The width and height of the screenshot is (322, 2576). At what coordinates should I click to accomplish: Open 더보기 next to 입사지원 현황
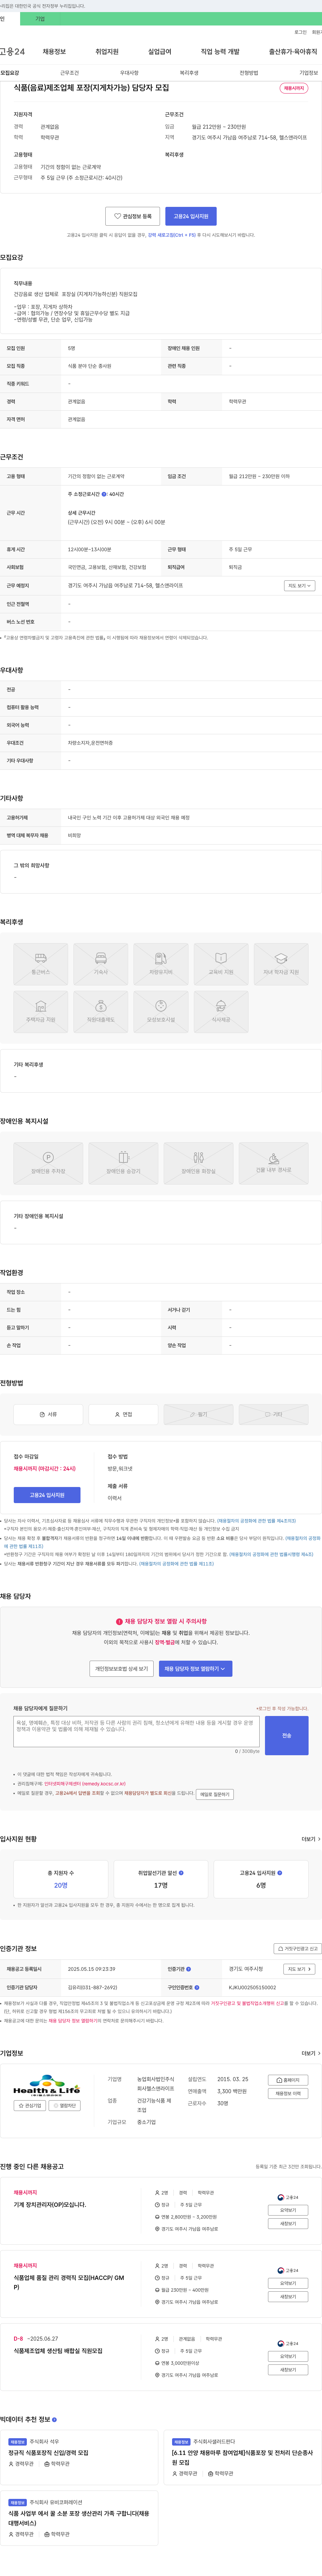pyautogui.click(x=311, y=1839)
